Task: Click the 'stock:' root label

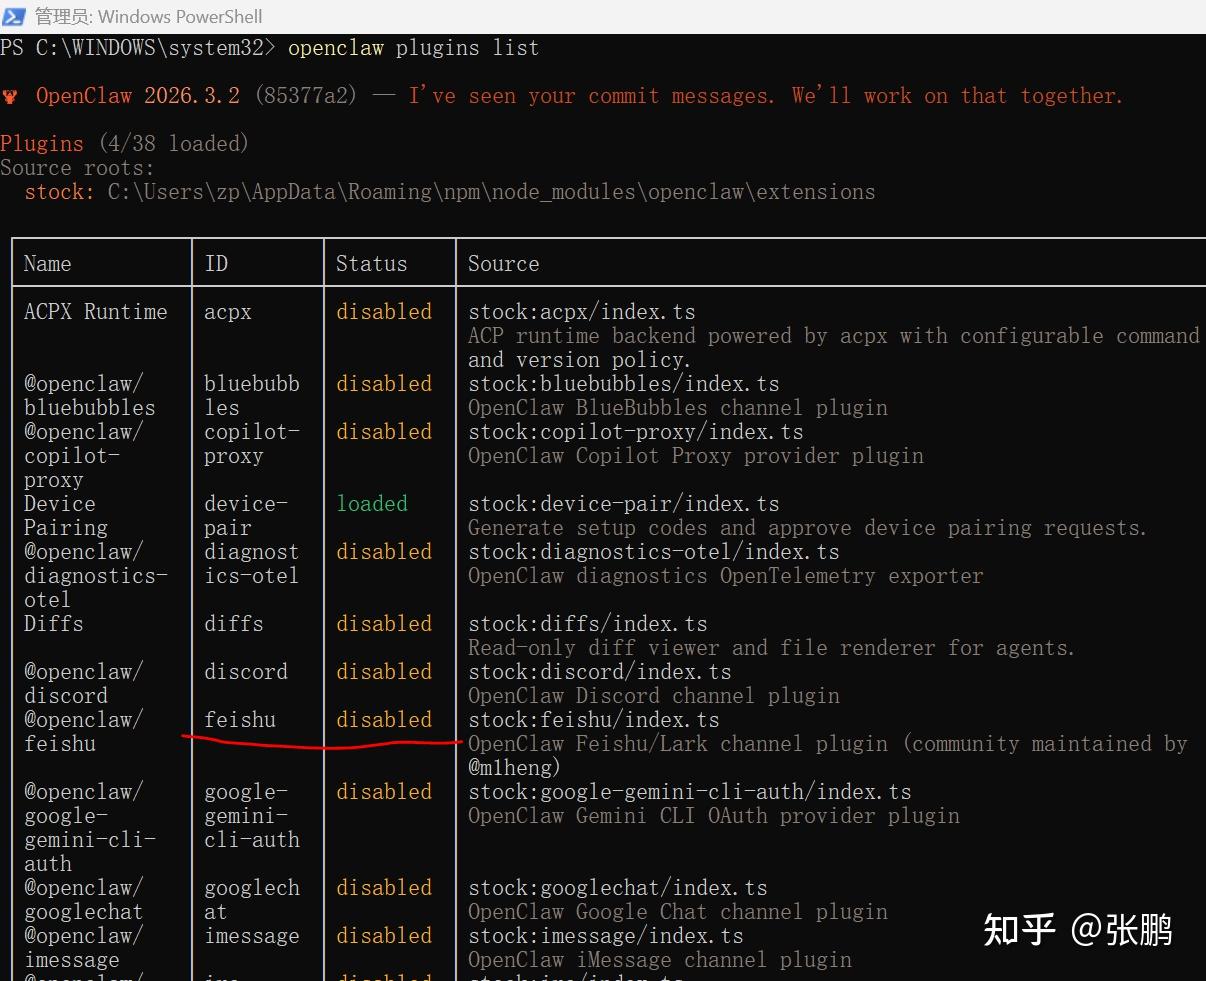Action: click(x=59, y=192)
